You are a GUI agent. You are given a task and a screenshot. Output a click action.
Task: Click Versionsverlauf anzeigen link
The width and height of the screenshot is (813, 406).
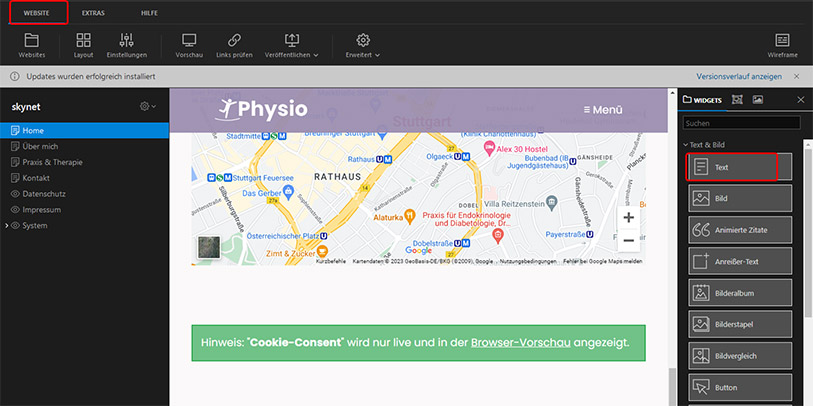coord(739,76)
